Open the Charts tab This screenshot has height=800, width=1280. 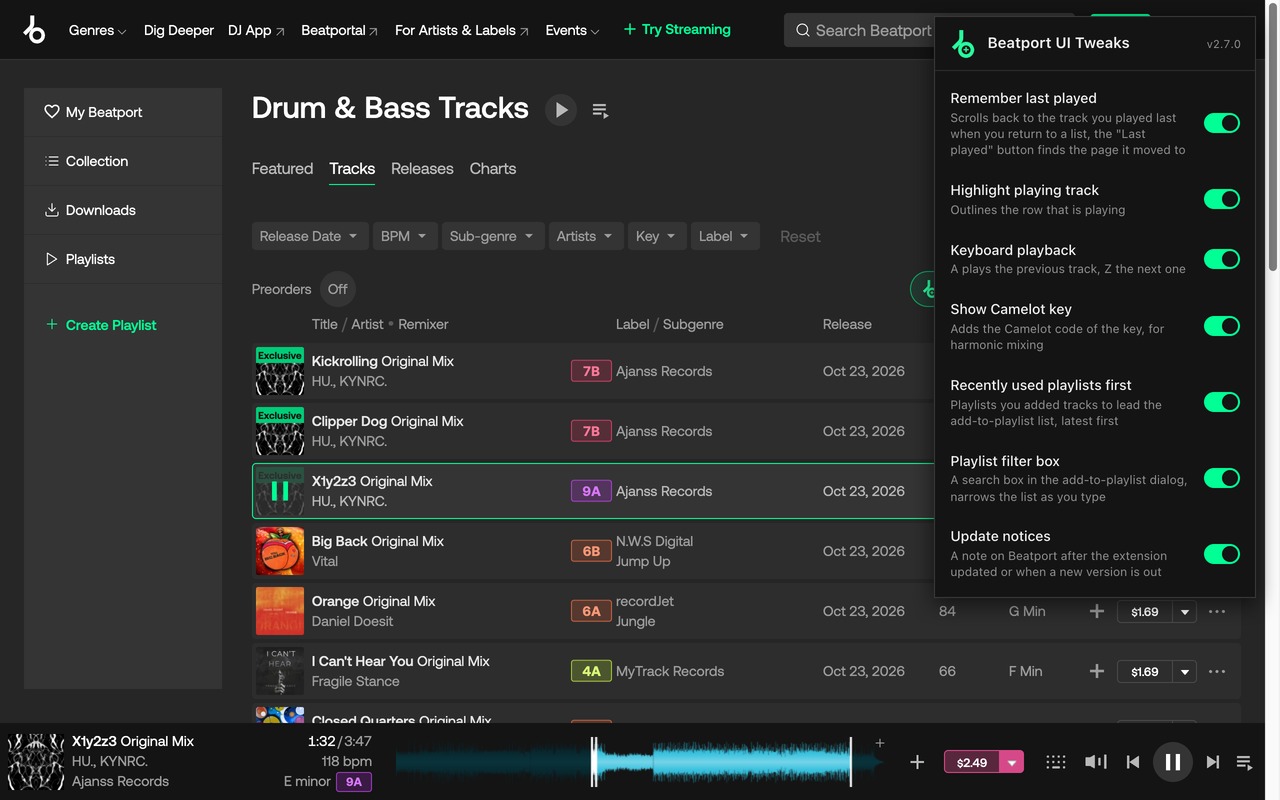tap(493, 169)
